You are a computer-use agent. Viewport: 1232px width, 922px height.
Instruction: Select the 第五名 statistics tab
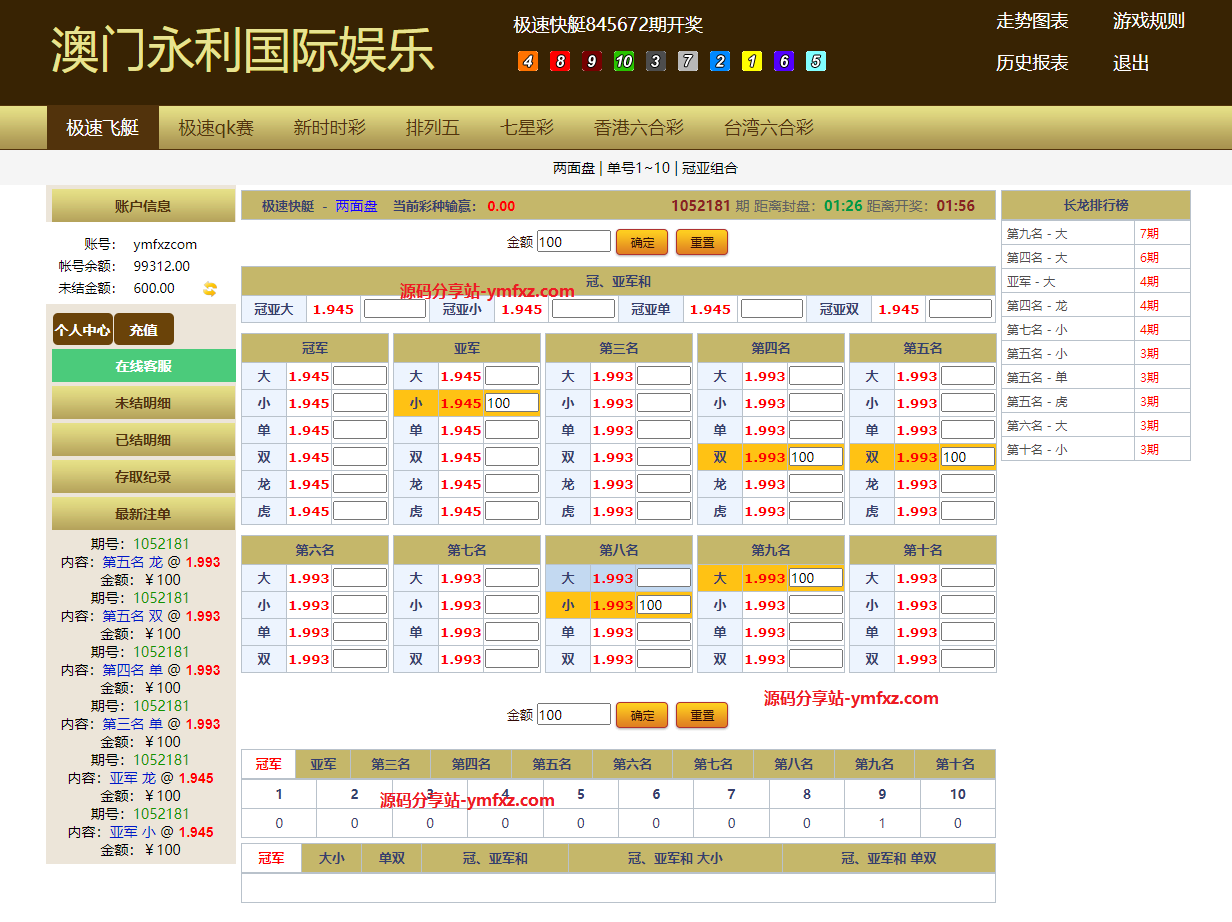pyautogui.click(x=552, y=765)
